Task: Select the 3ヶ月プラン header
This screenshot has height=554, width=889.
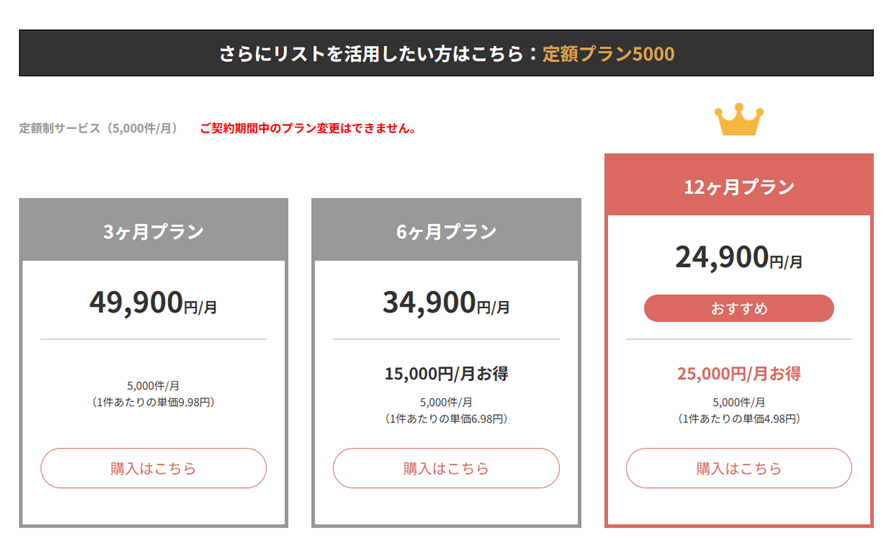Action: pos(154,230)
